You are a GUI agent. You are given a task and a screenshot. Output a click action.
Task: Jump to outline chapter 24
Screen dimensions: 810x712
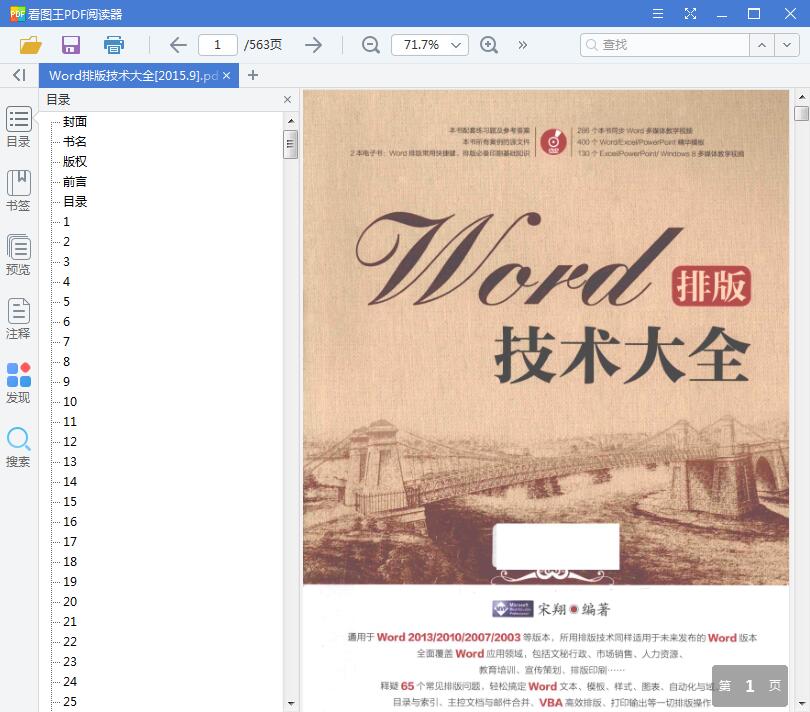click(x=70, y=682)
